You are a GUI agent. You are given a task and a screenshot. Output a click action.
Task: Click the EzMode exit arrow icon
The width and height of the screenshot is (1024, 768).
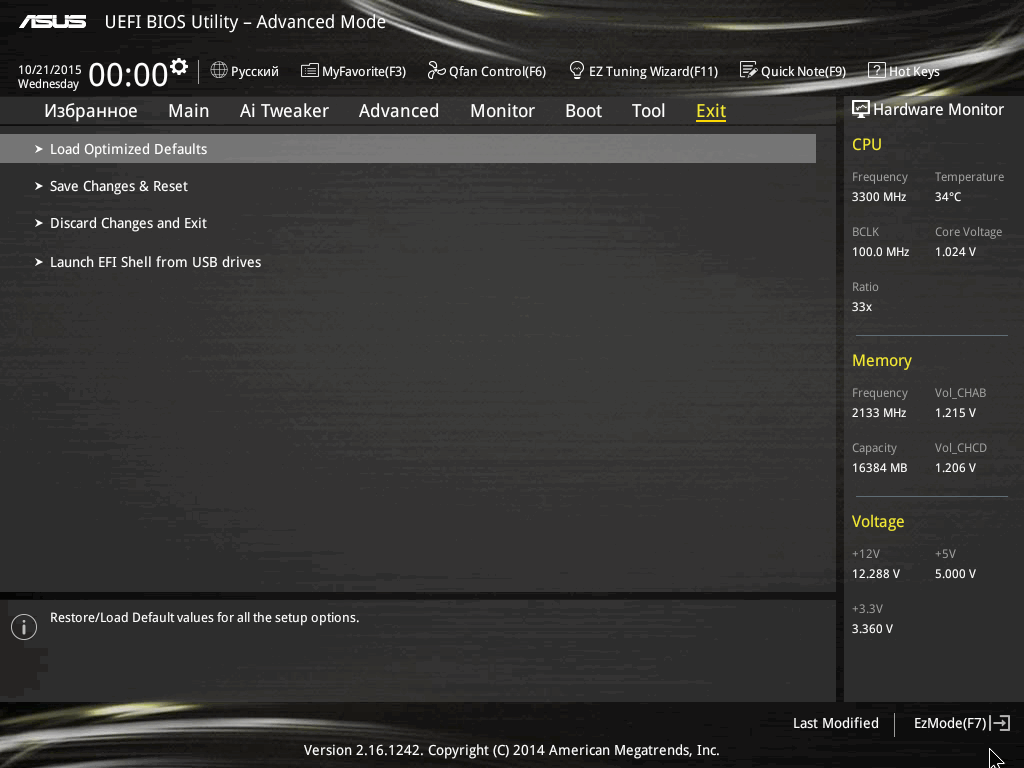tap(1001, 723)
